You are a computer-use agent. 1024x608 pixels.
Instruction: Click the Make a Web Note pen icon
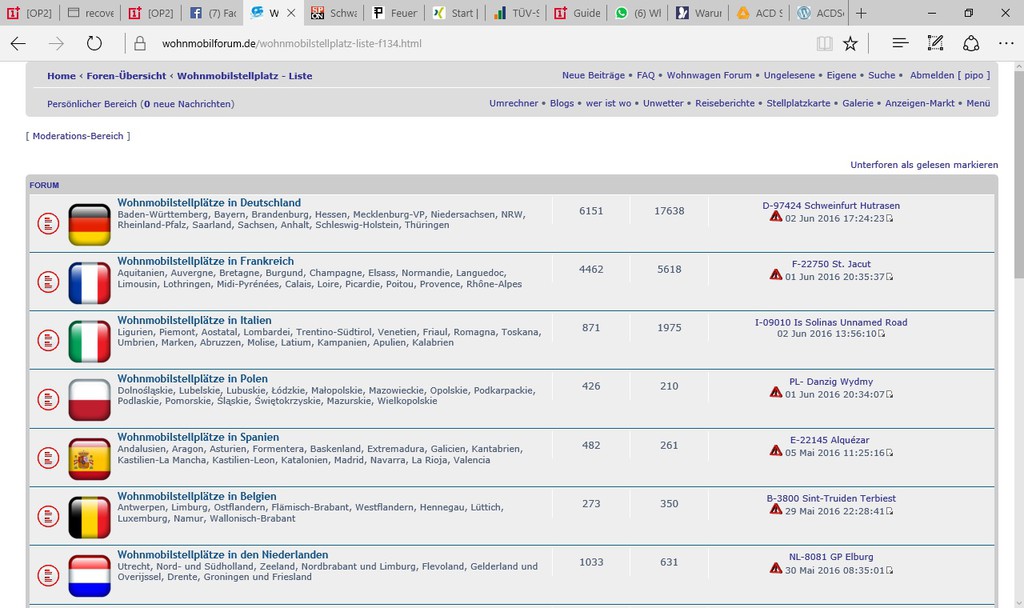[935, 43]
